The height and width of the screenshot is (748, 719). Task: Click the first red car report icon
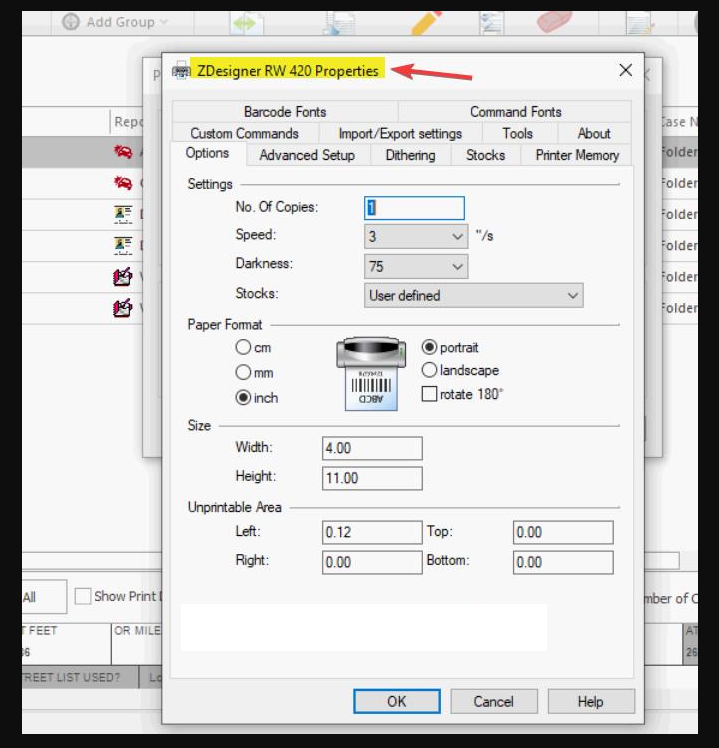click(x=123, y=153)
